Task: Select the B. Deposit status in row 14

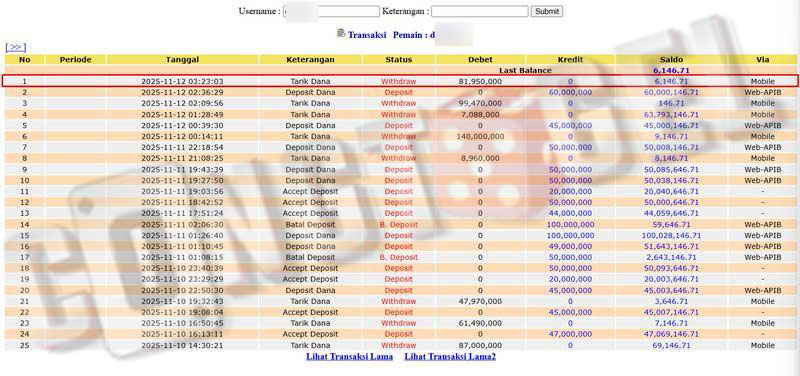Action: tap(398, 224)
